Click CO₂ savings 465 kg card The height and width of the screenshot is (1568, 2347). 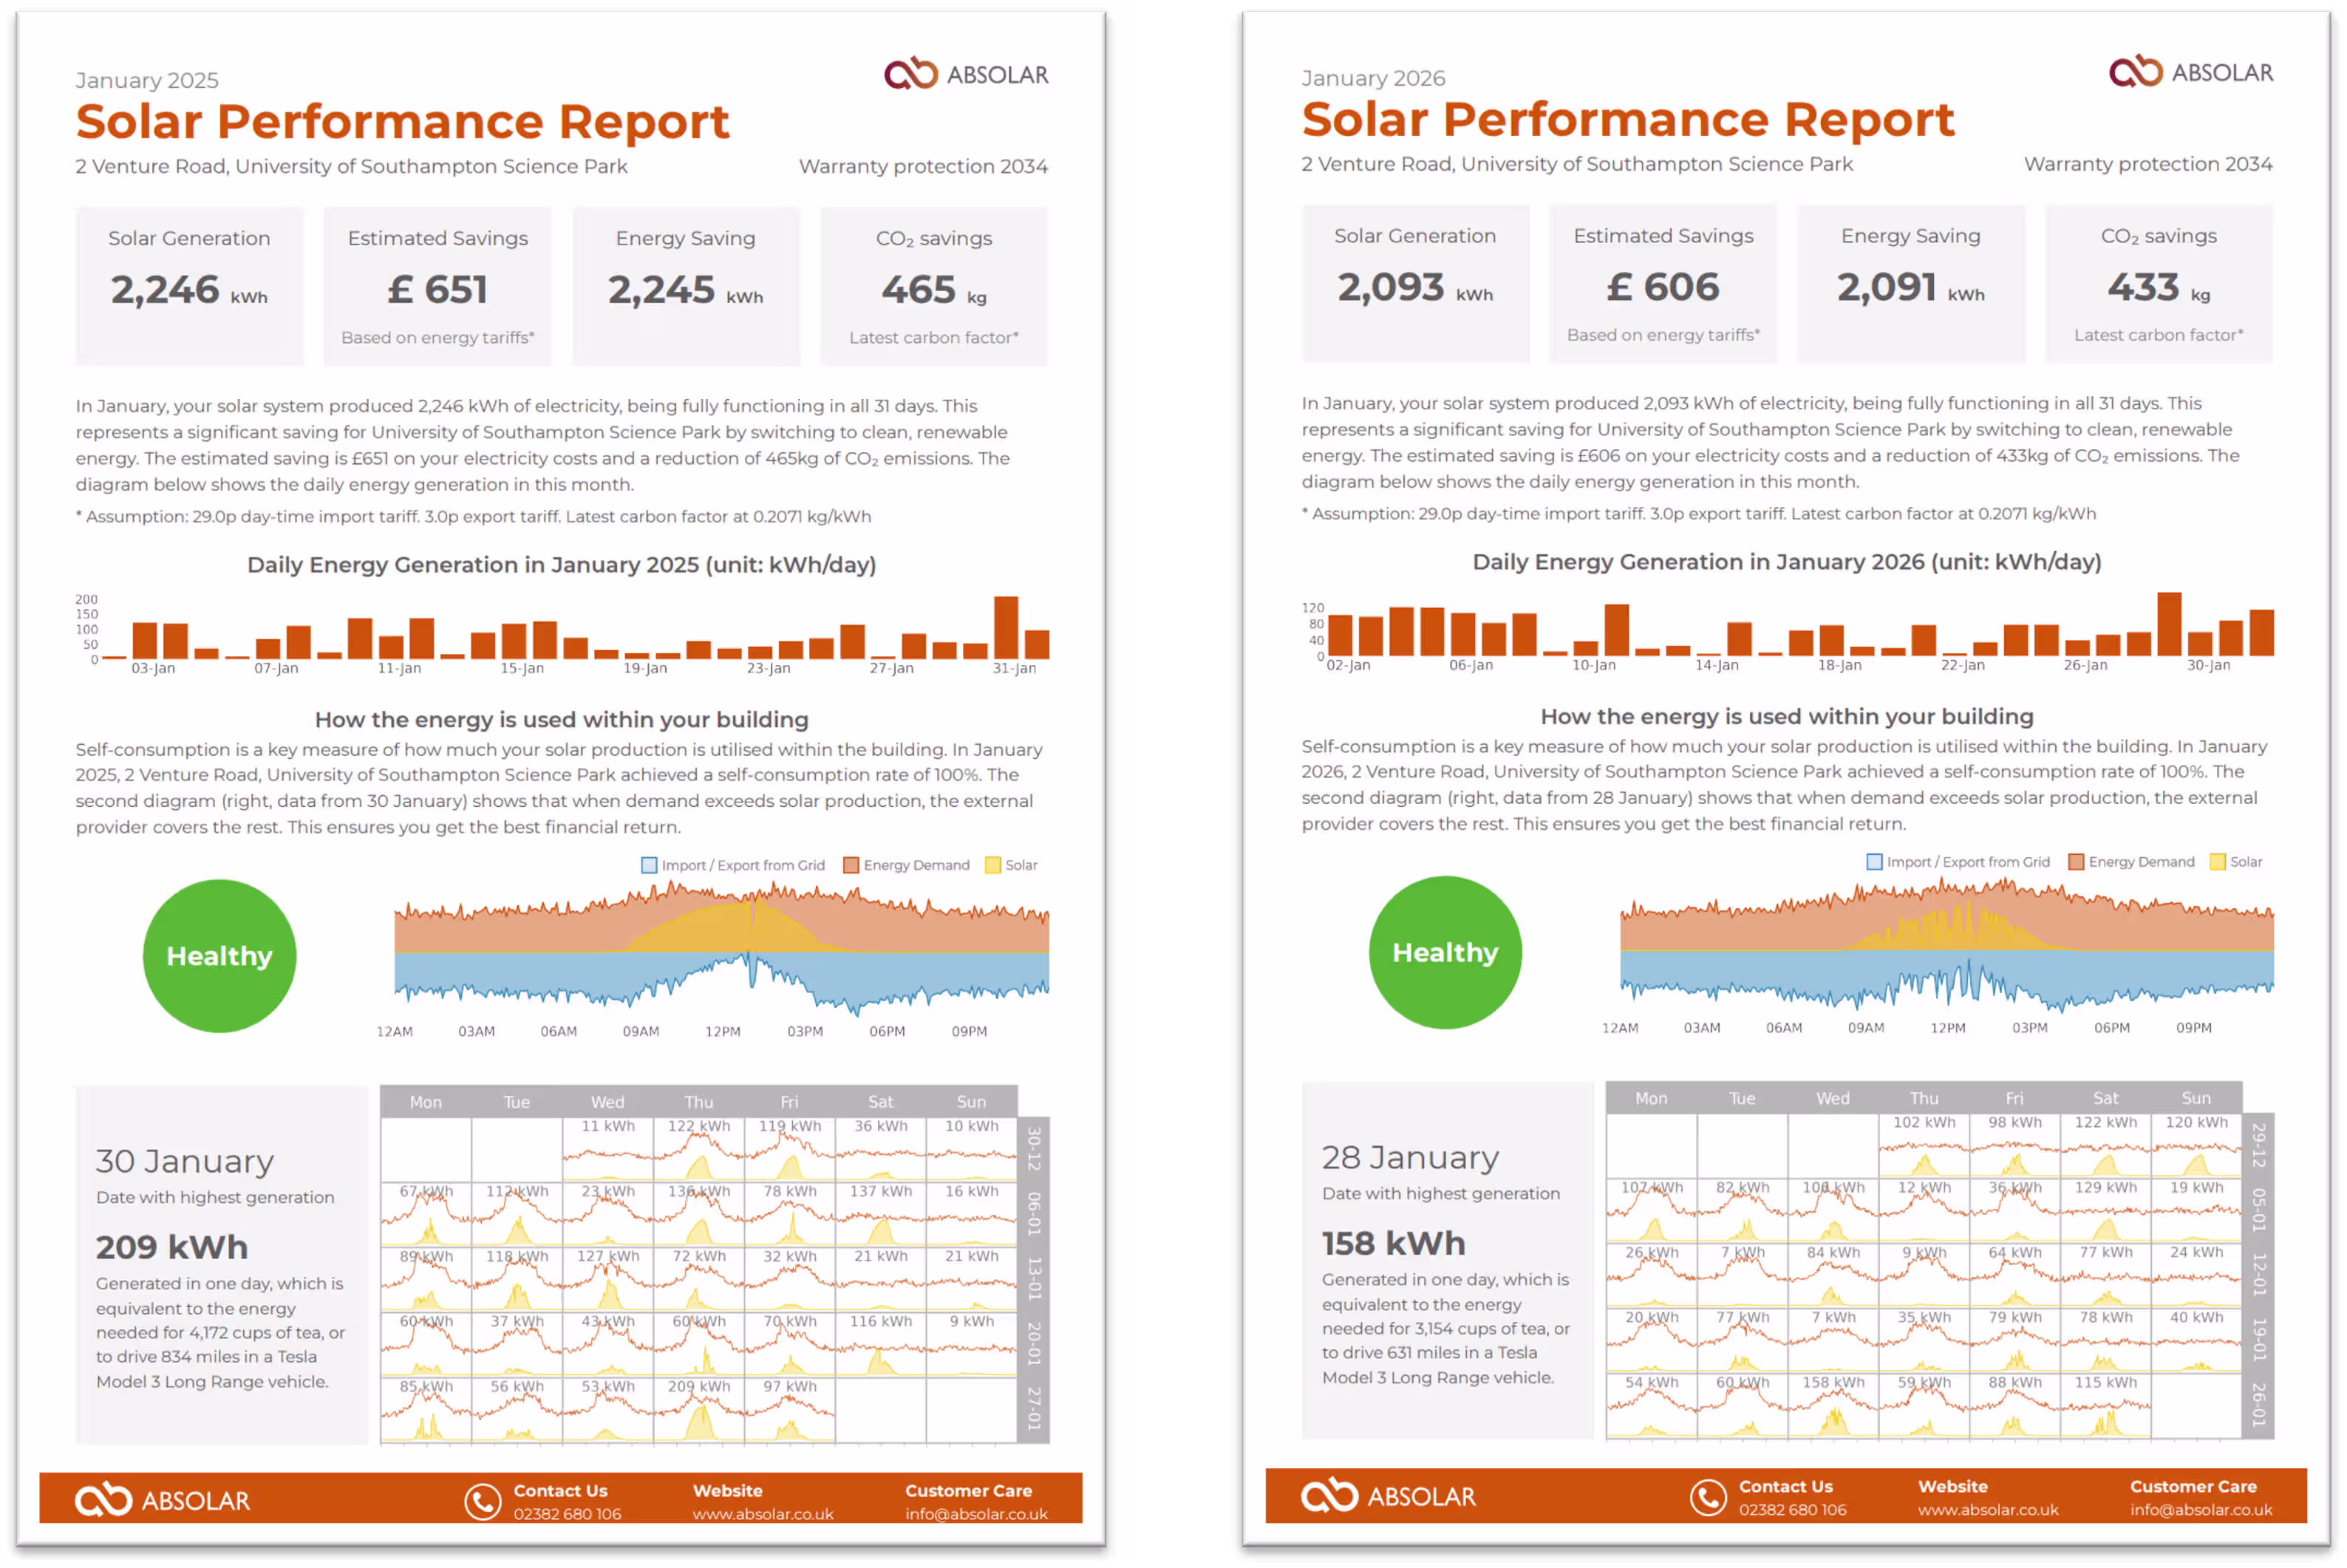934,286
